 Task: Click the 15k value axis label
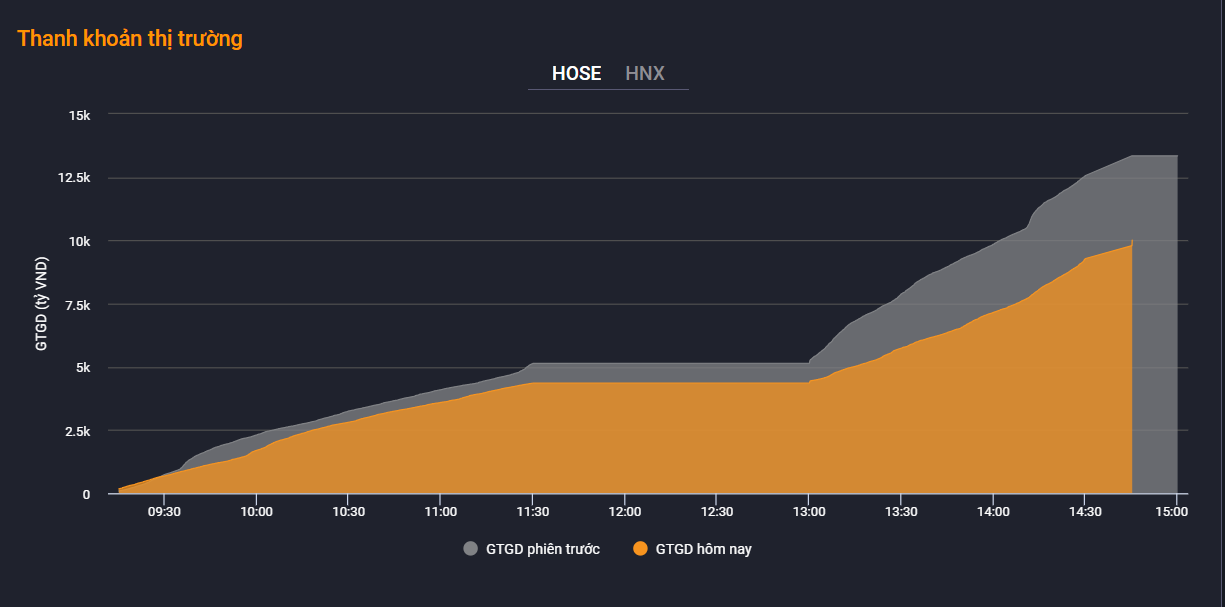(x=80, y=115)
